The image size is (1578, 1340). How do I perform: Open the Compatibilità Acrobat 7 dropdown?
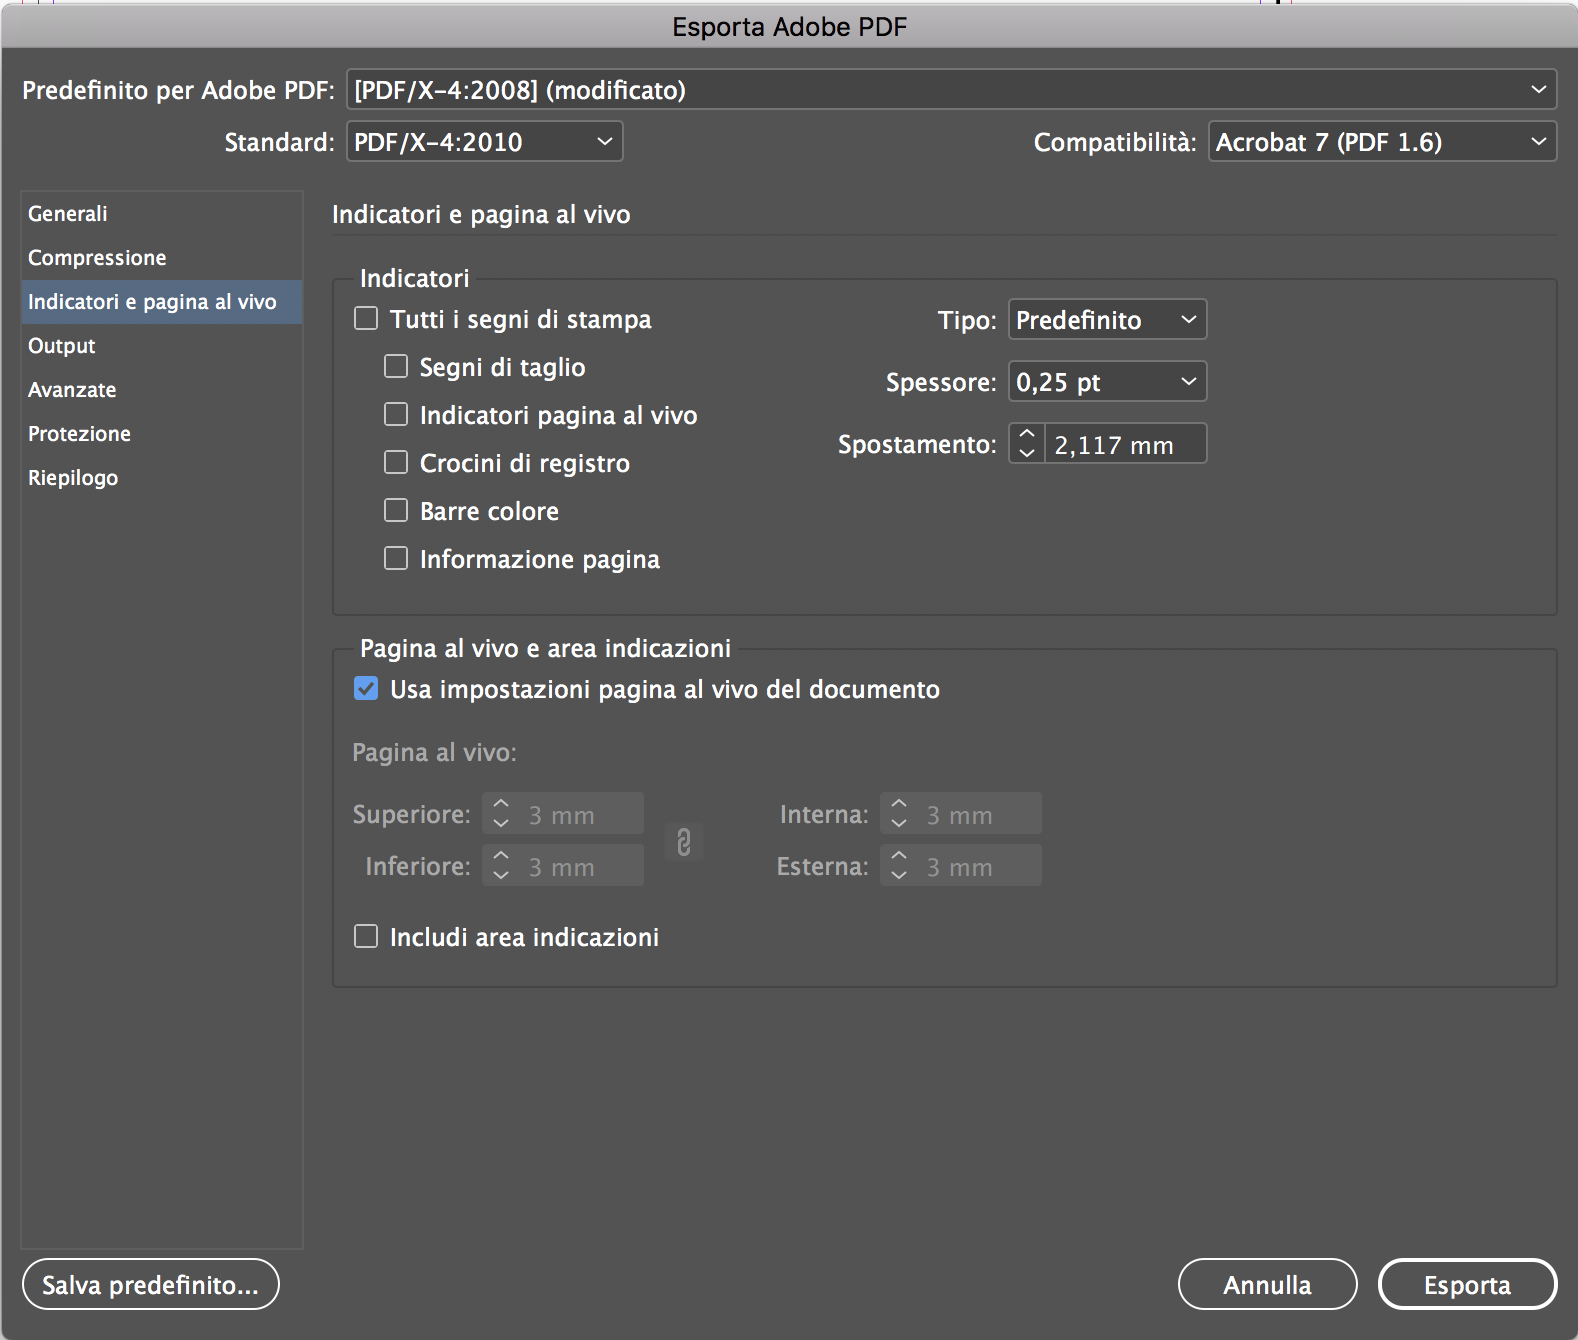point(1382,141)
